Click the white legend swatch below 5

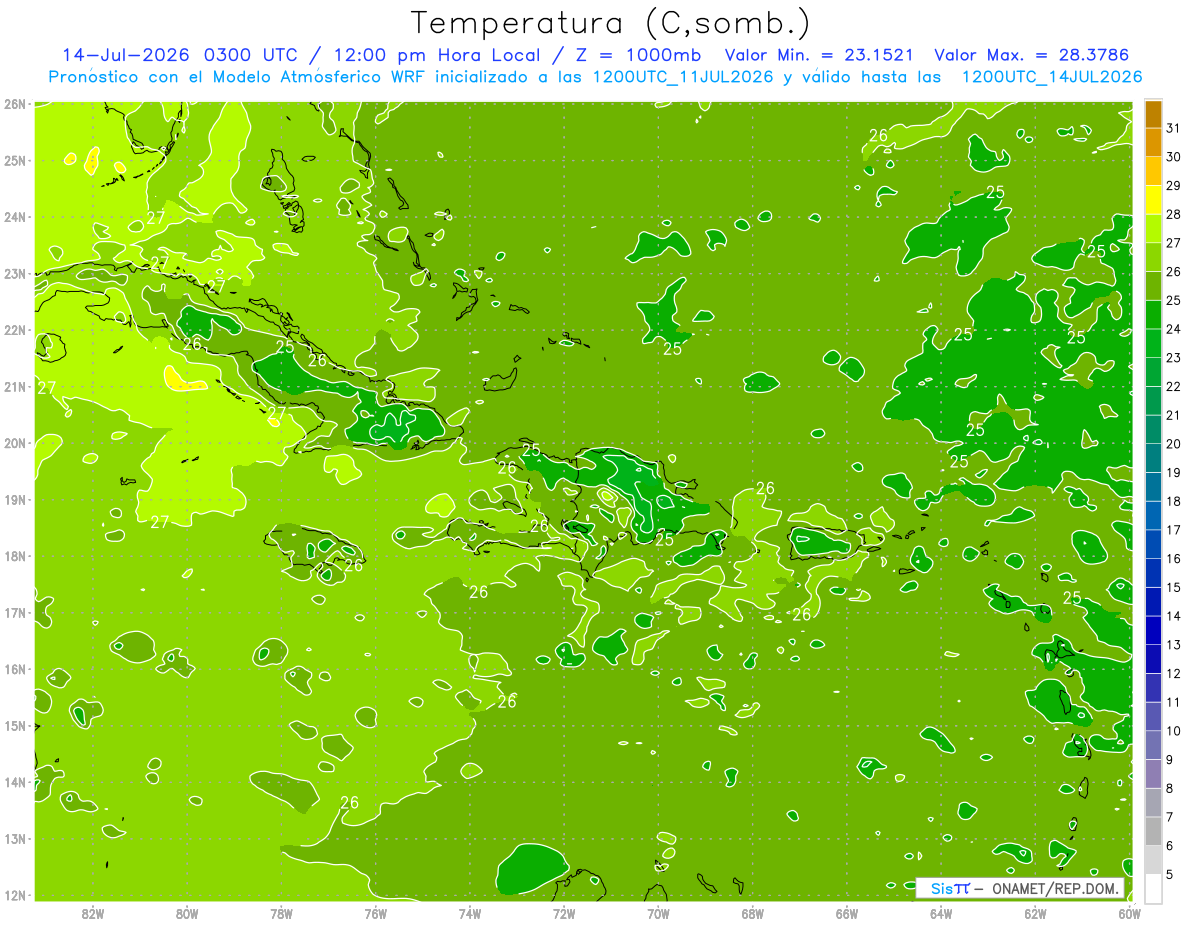(1153, 888)
